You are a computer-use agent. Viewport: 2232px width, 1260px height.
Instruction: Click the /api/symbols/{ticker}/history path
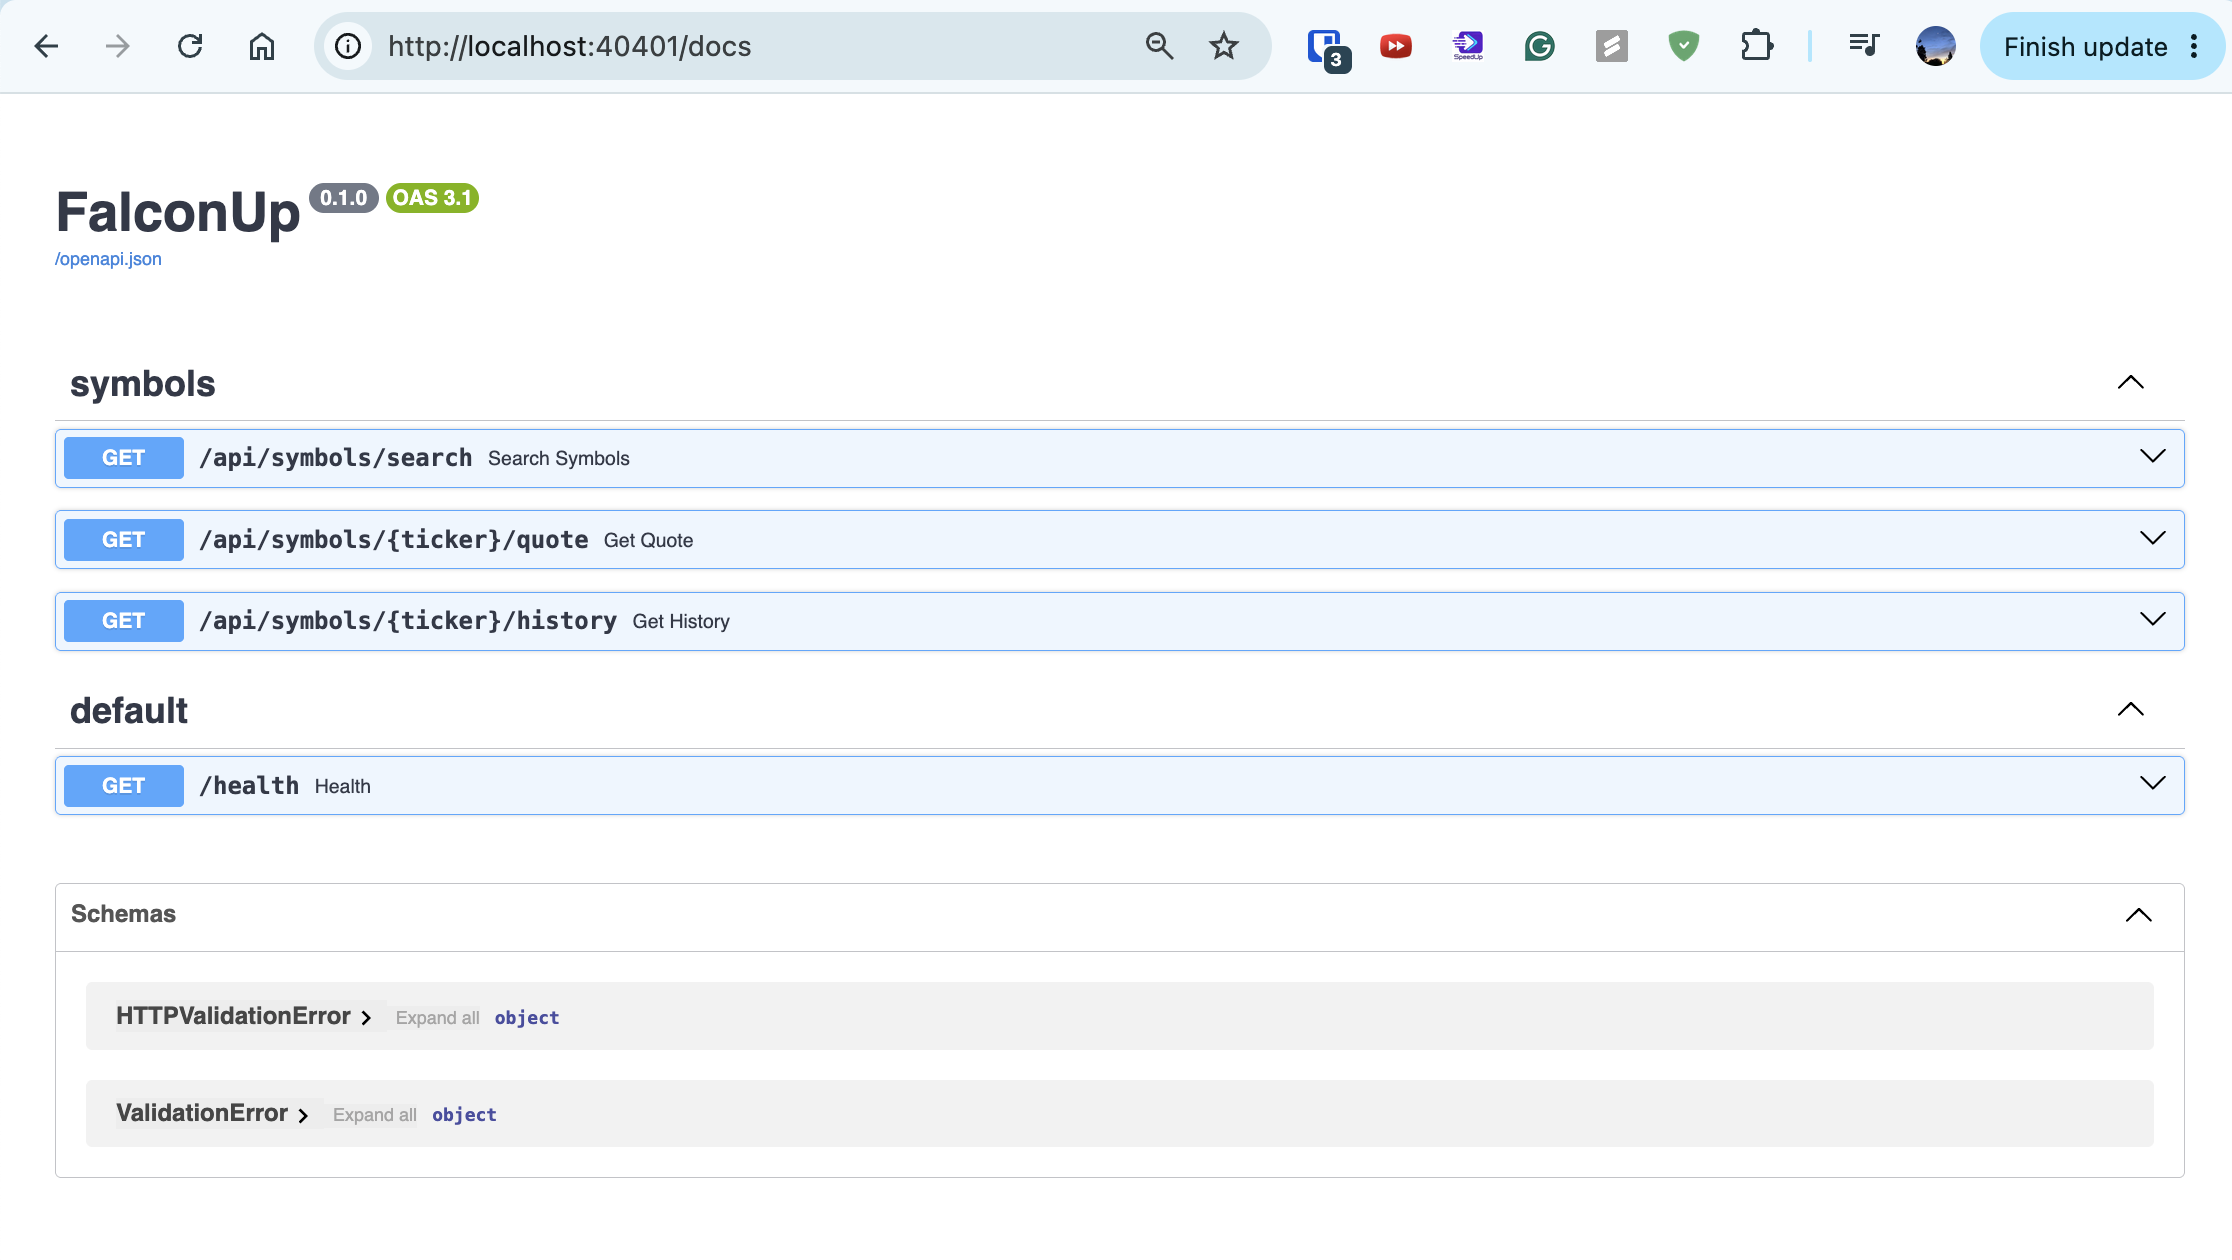[x=408, y=621]
